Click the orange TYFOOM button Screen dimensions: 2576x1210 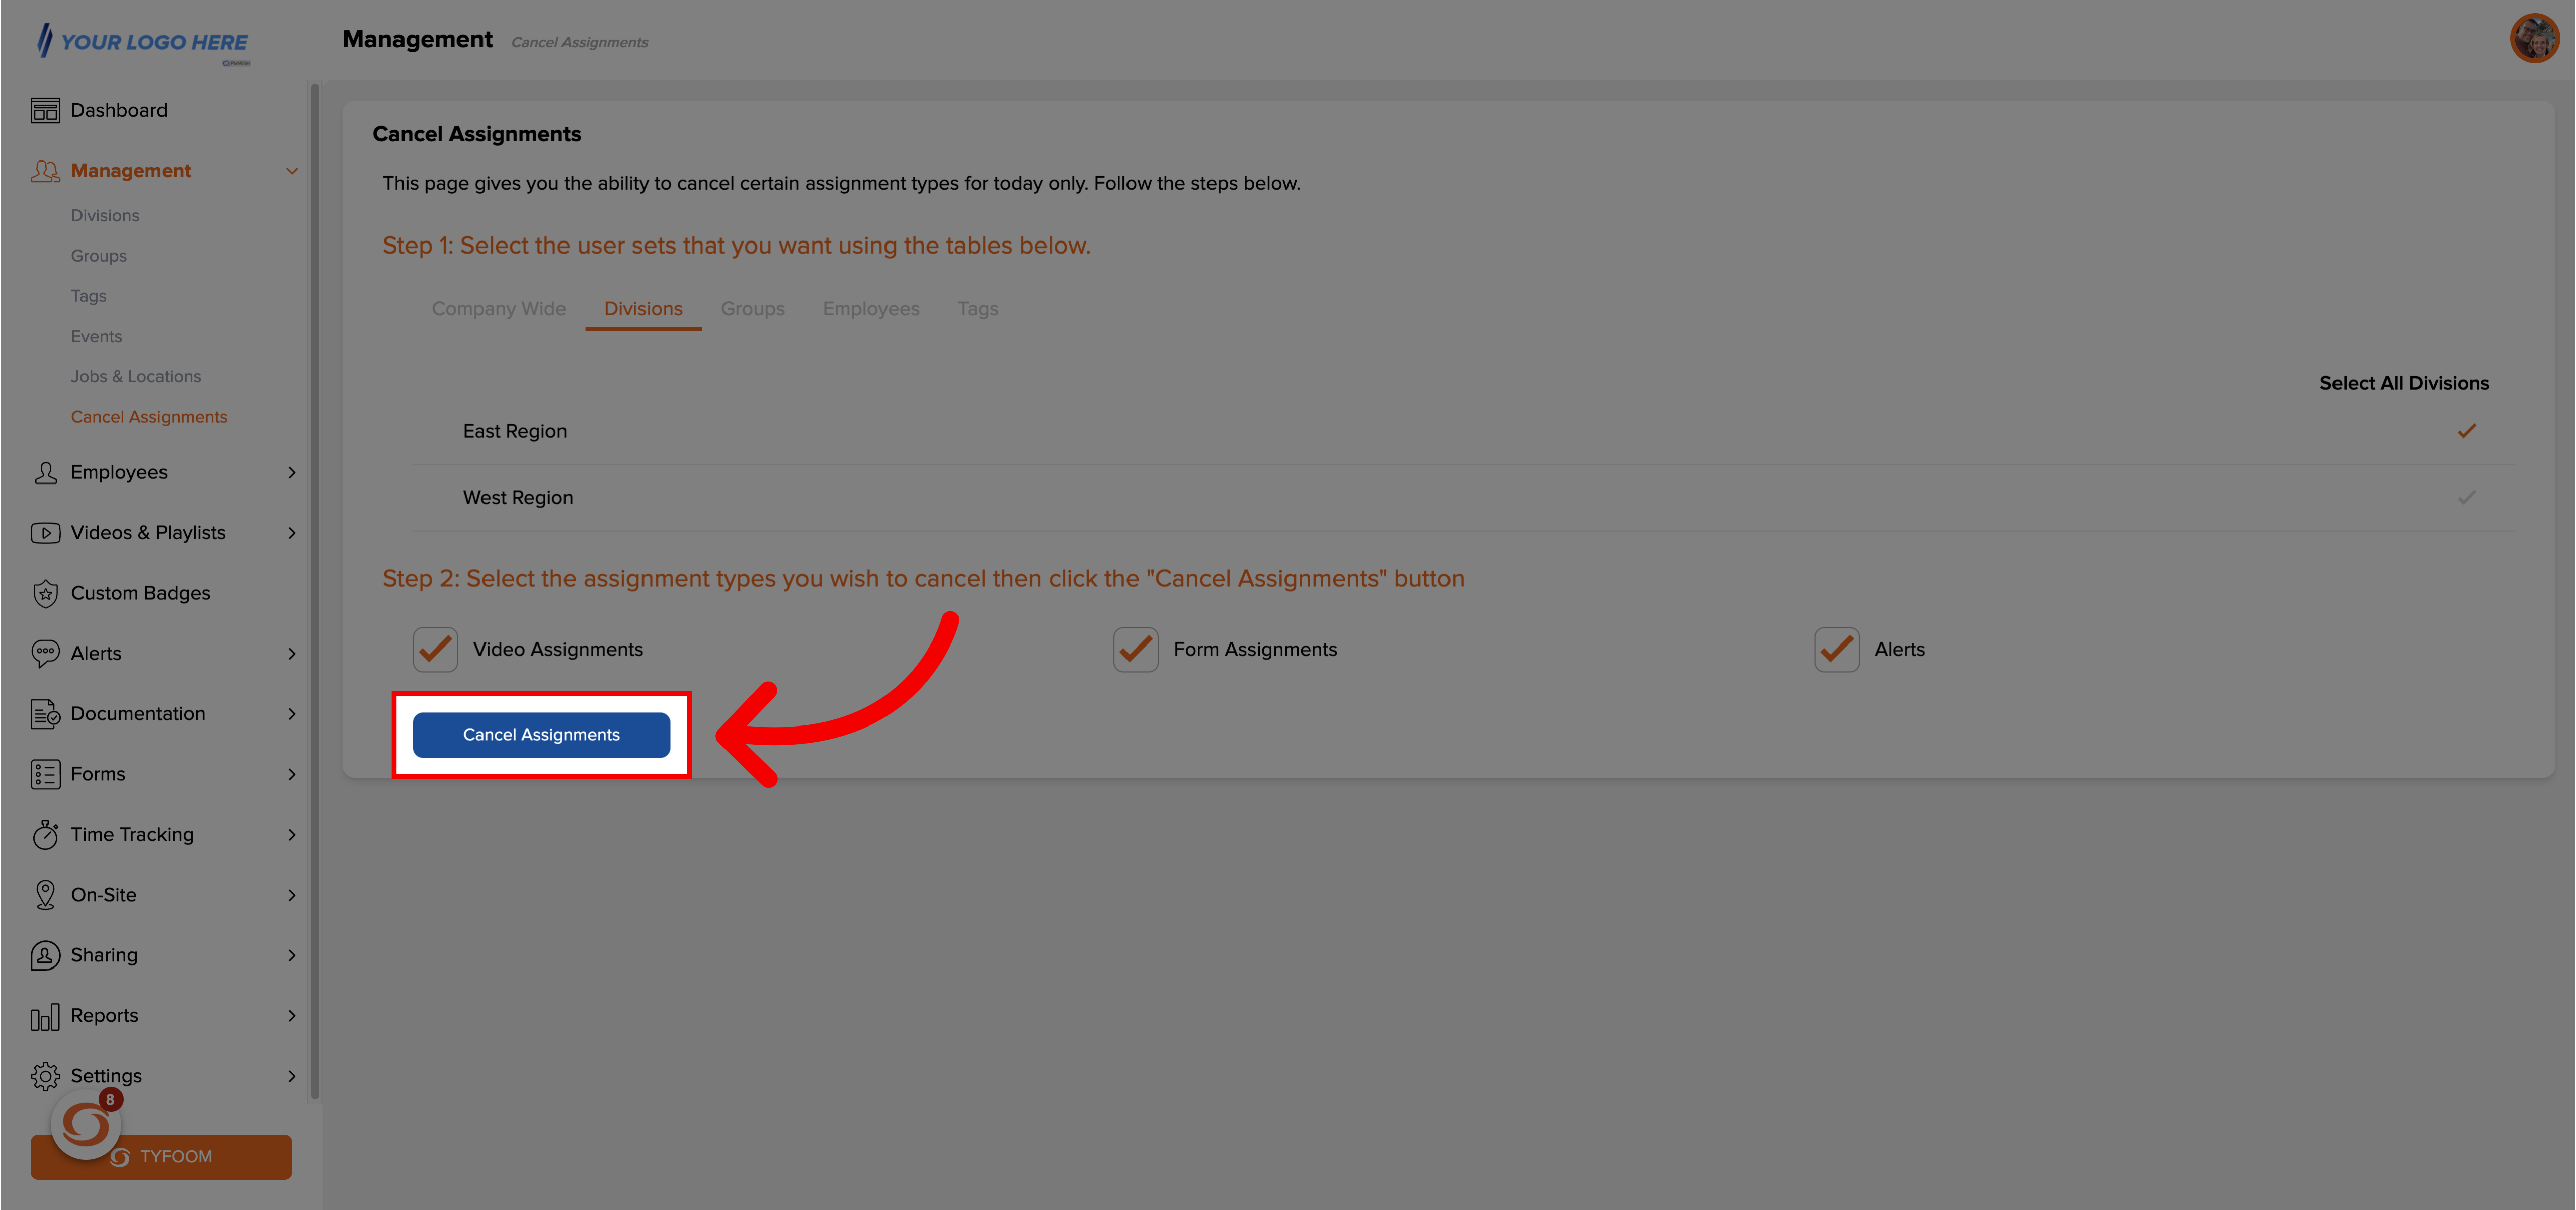(x=161, y=1157)
